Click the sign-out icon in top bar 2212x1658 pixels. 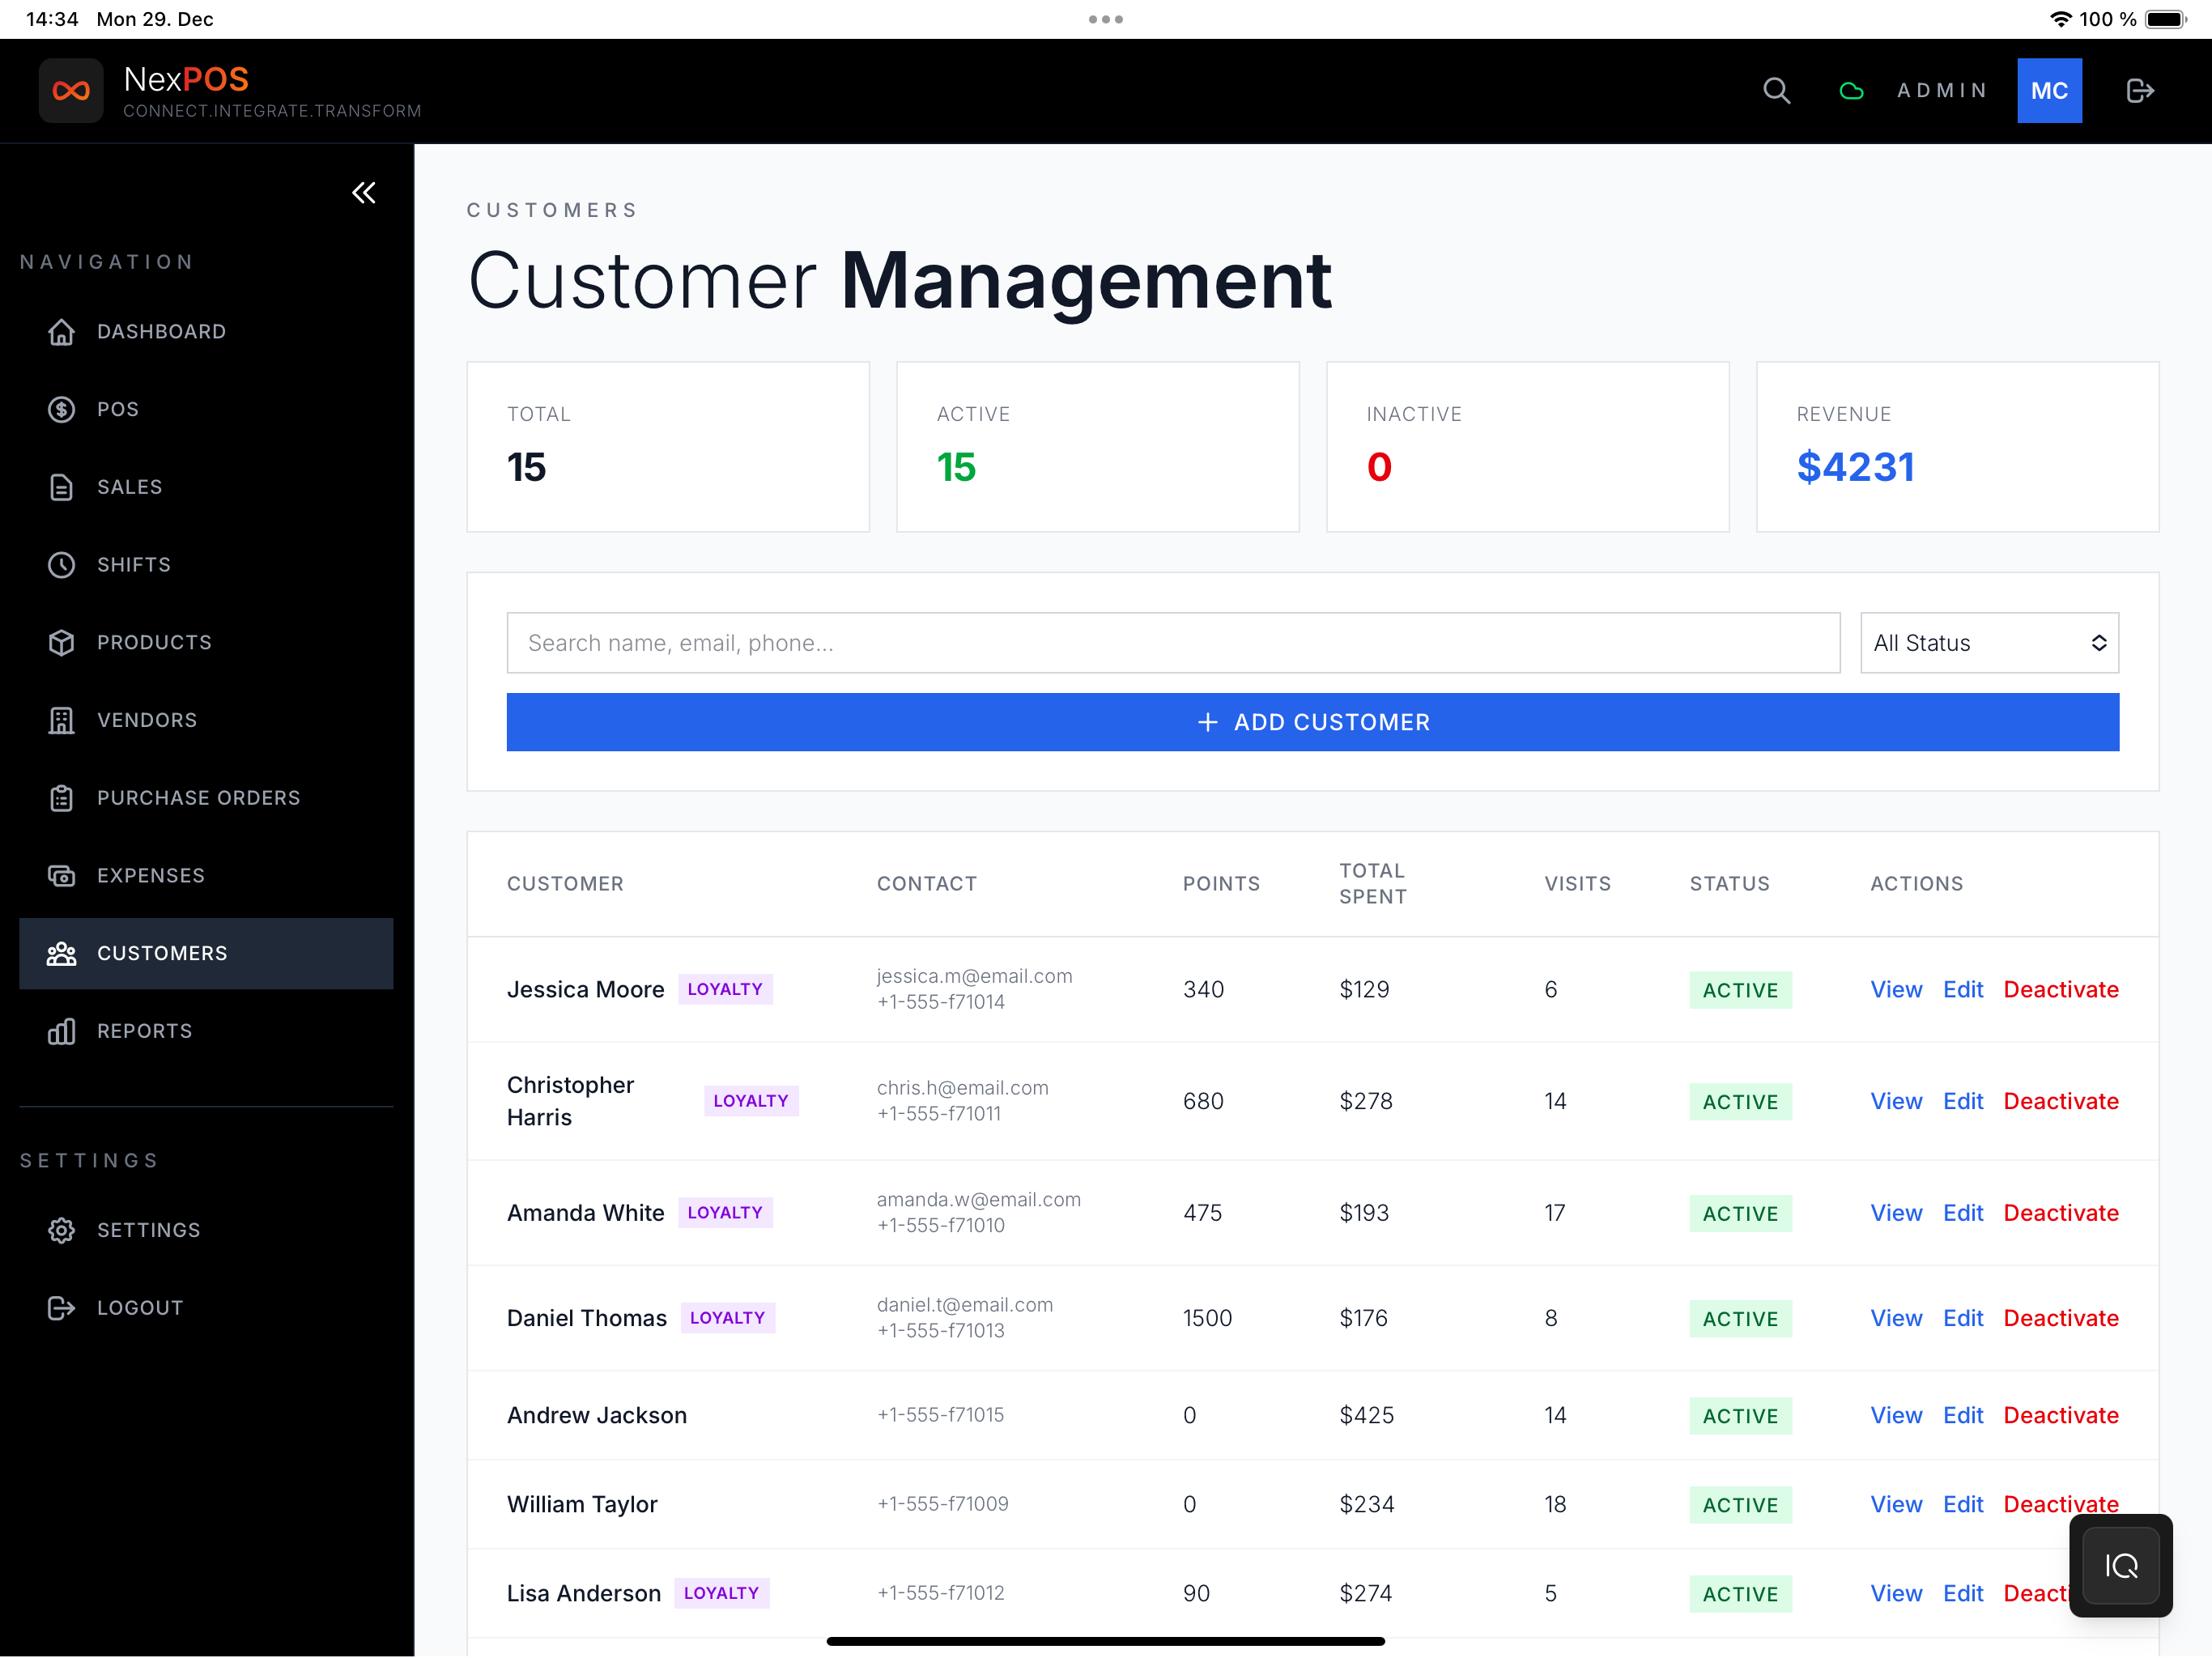pos(2139,91)
